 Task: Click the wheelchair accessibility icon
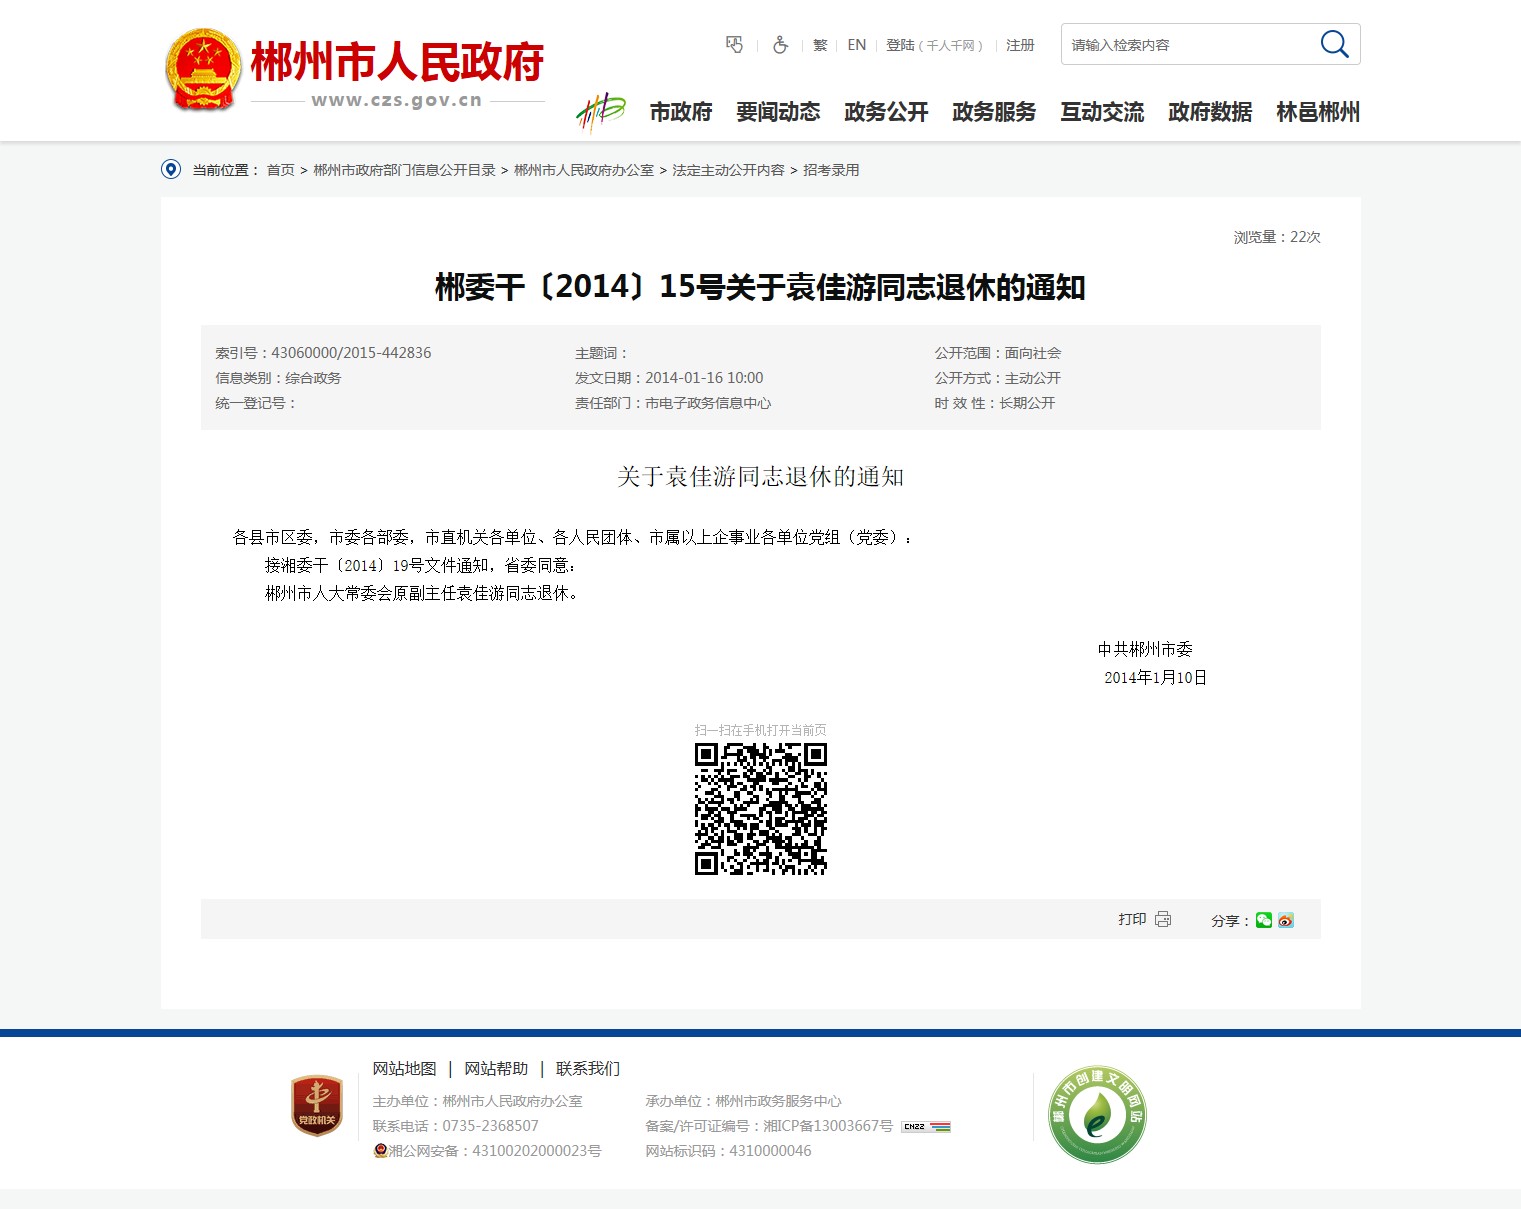pyautogui.click(x=780, y=45)
